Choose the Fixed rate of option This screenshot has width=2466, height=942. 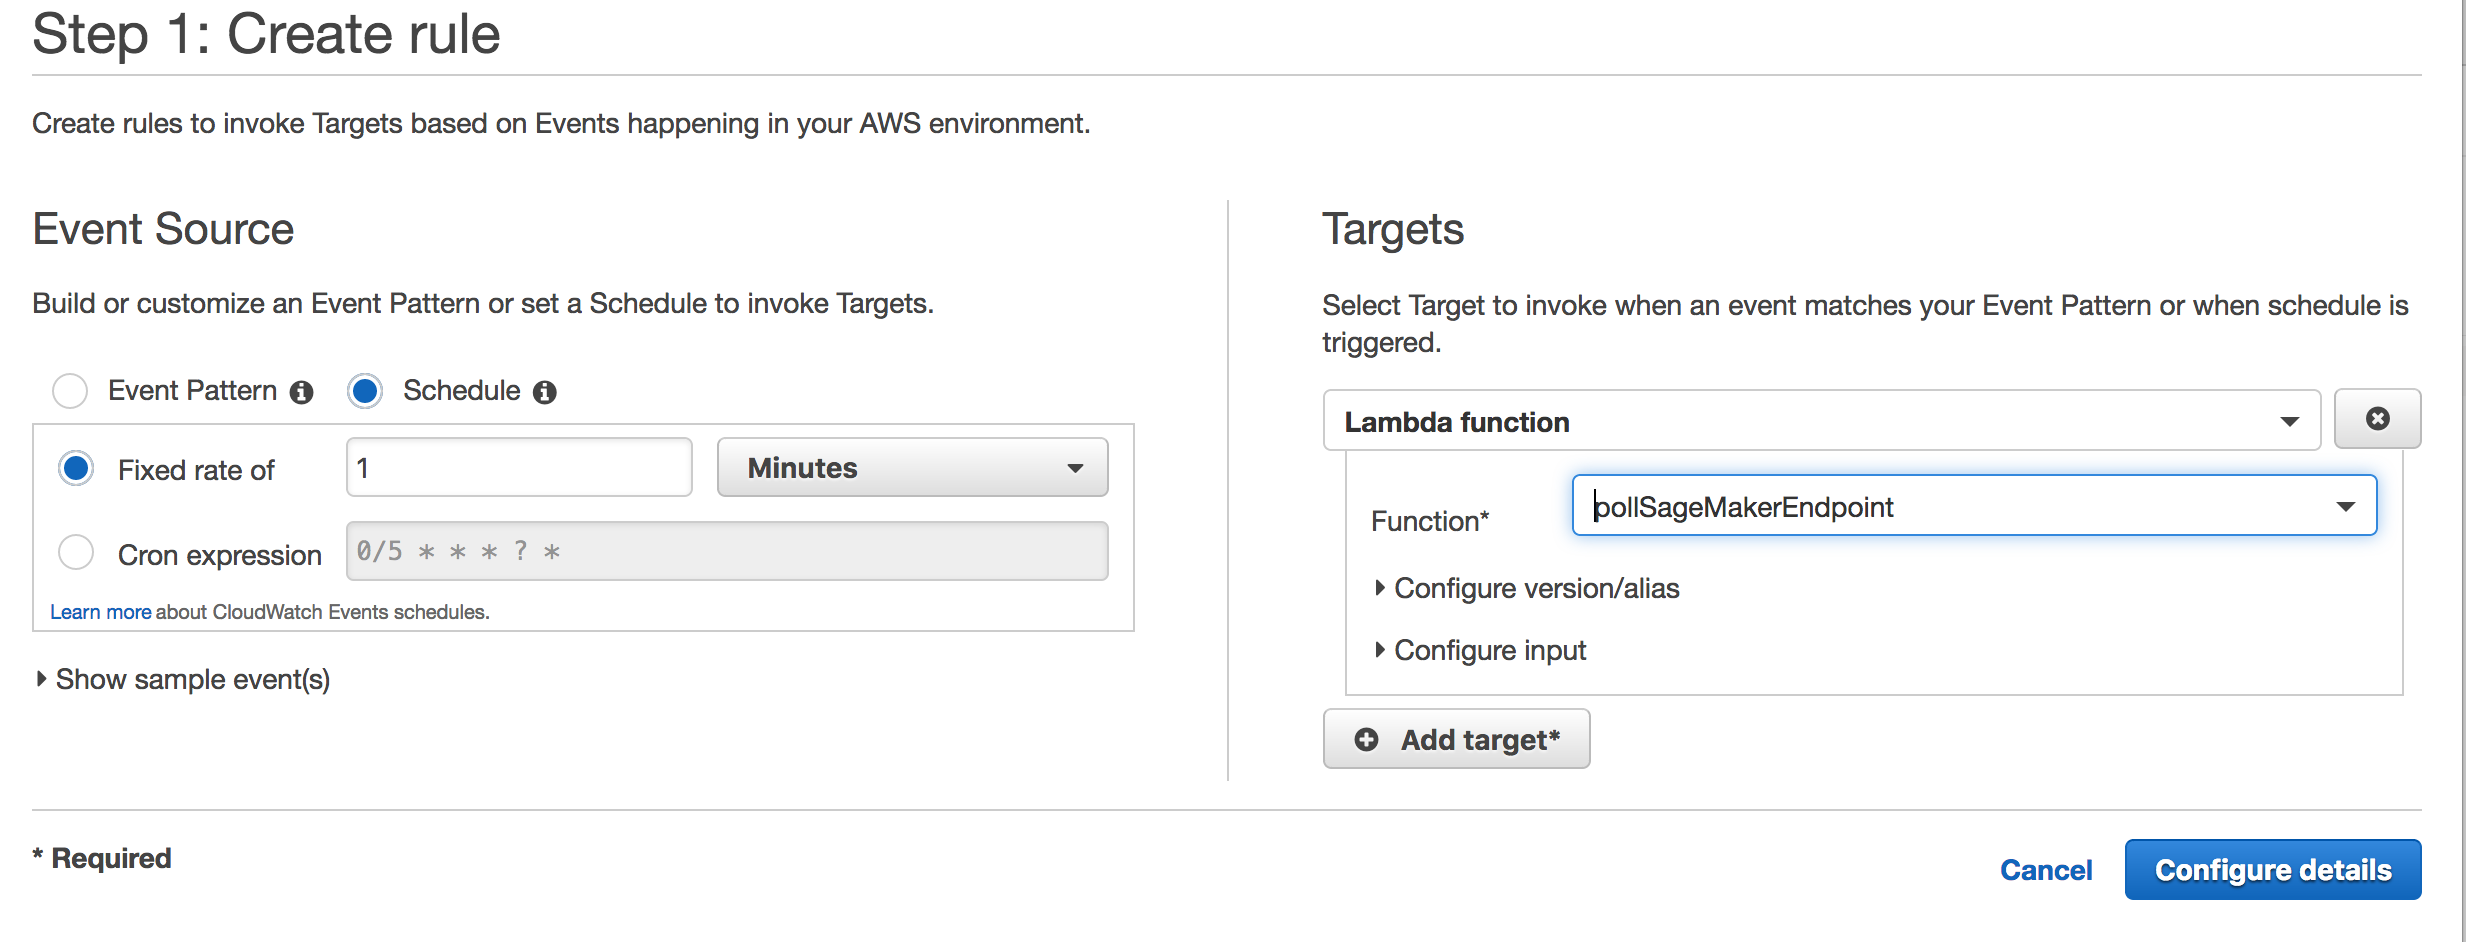coord(76,468)
